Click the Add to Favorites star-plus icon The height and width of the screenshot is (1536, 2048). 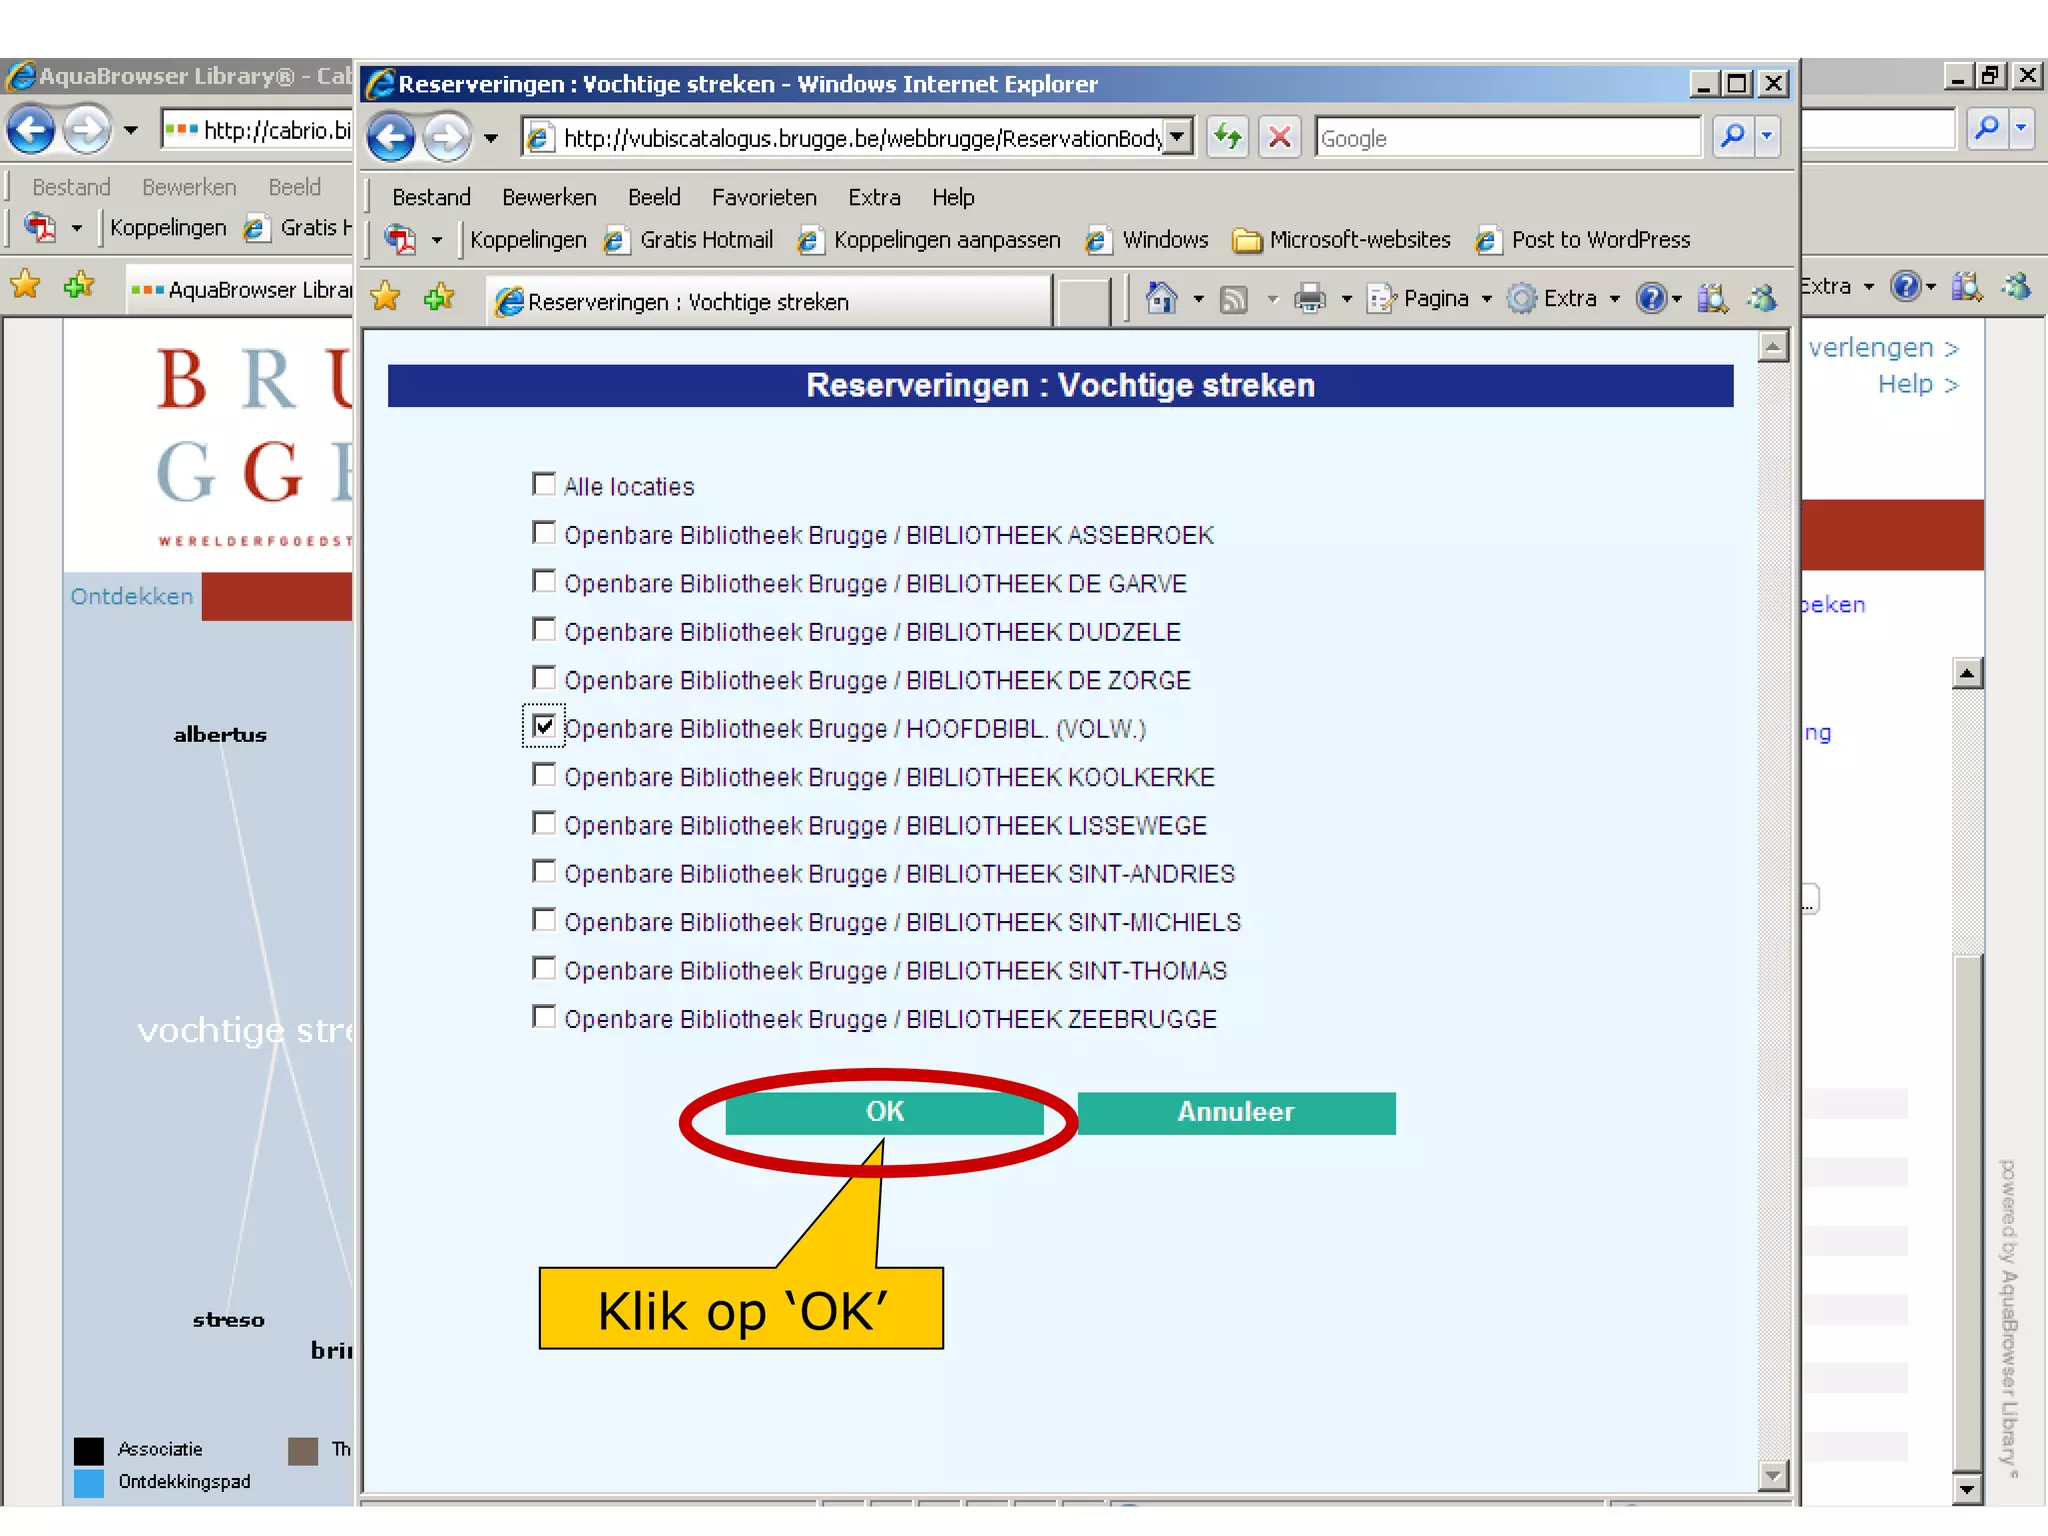pyautogui.click(x=438, y=298)
